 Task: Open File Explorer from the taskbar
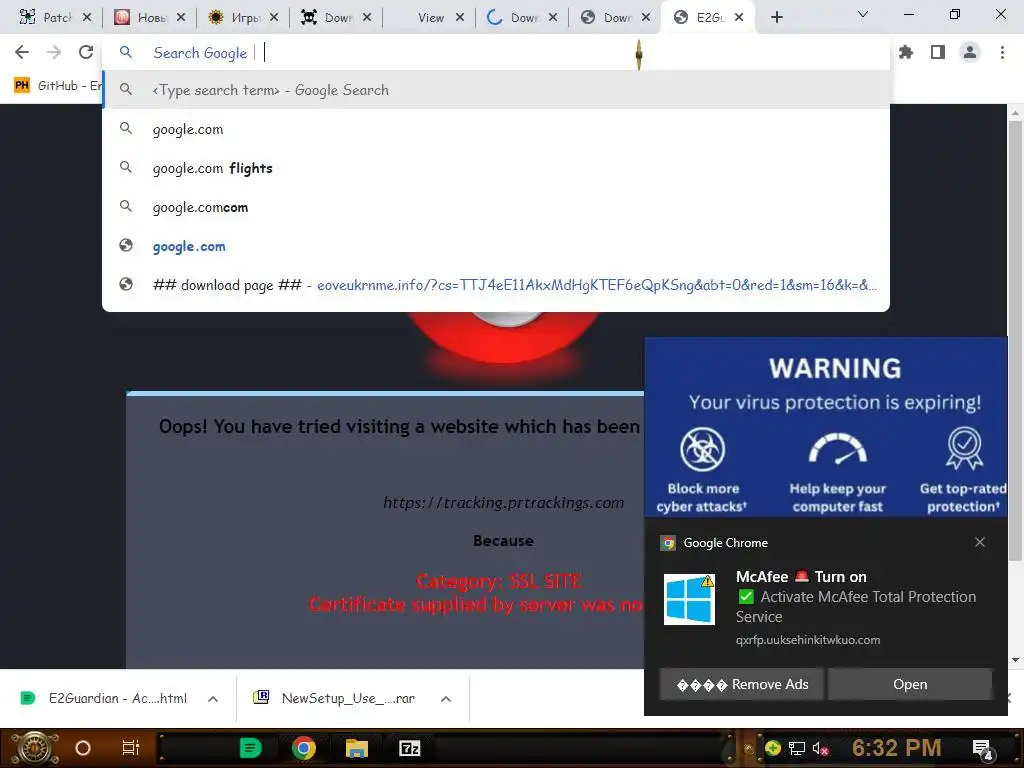[357, 748]
